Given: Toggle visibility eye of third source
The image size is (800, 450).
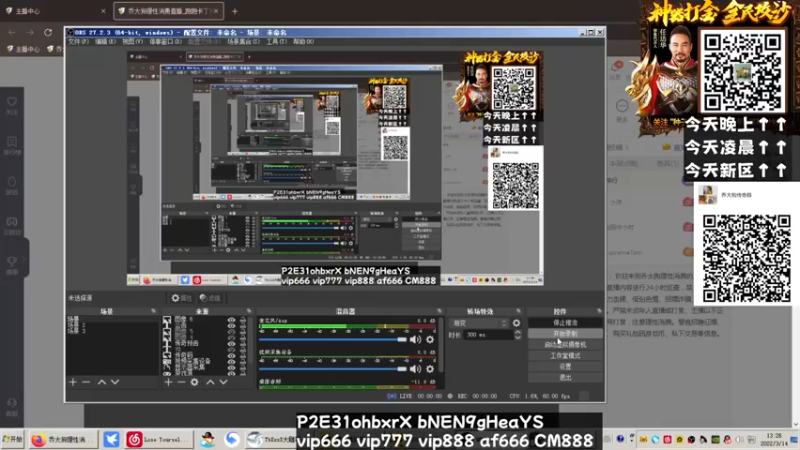Looking at the screenshot, I should [x=231, y=334].
